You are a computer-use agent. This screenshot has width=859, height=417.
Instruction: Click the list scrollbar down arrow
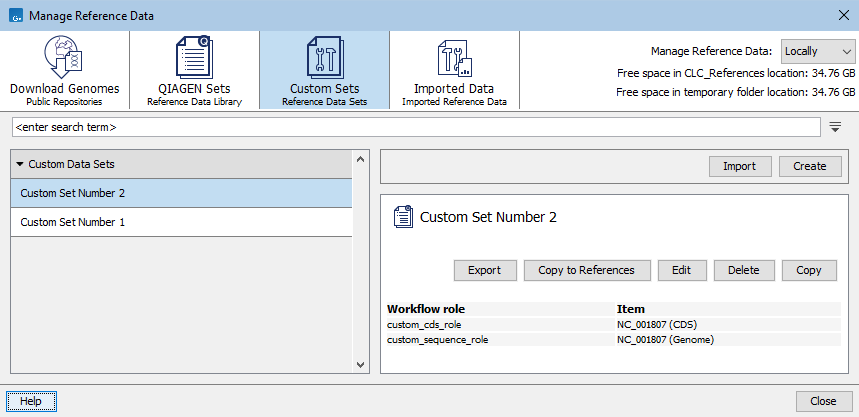tap(362, 366)
